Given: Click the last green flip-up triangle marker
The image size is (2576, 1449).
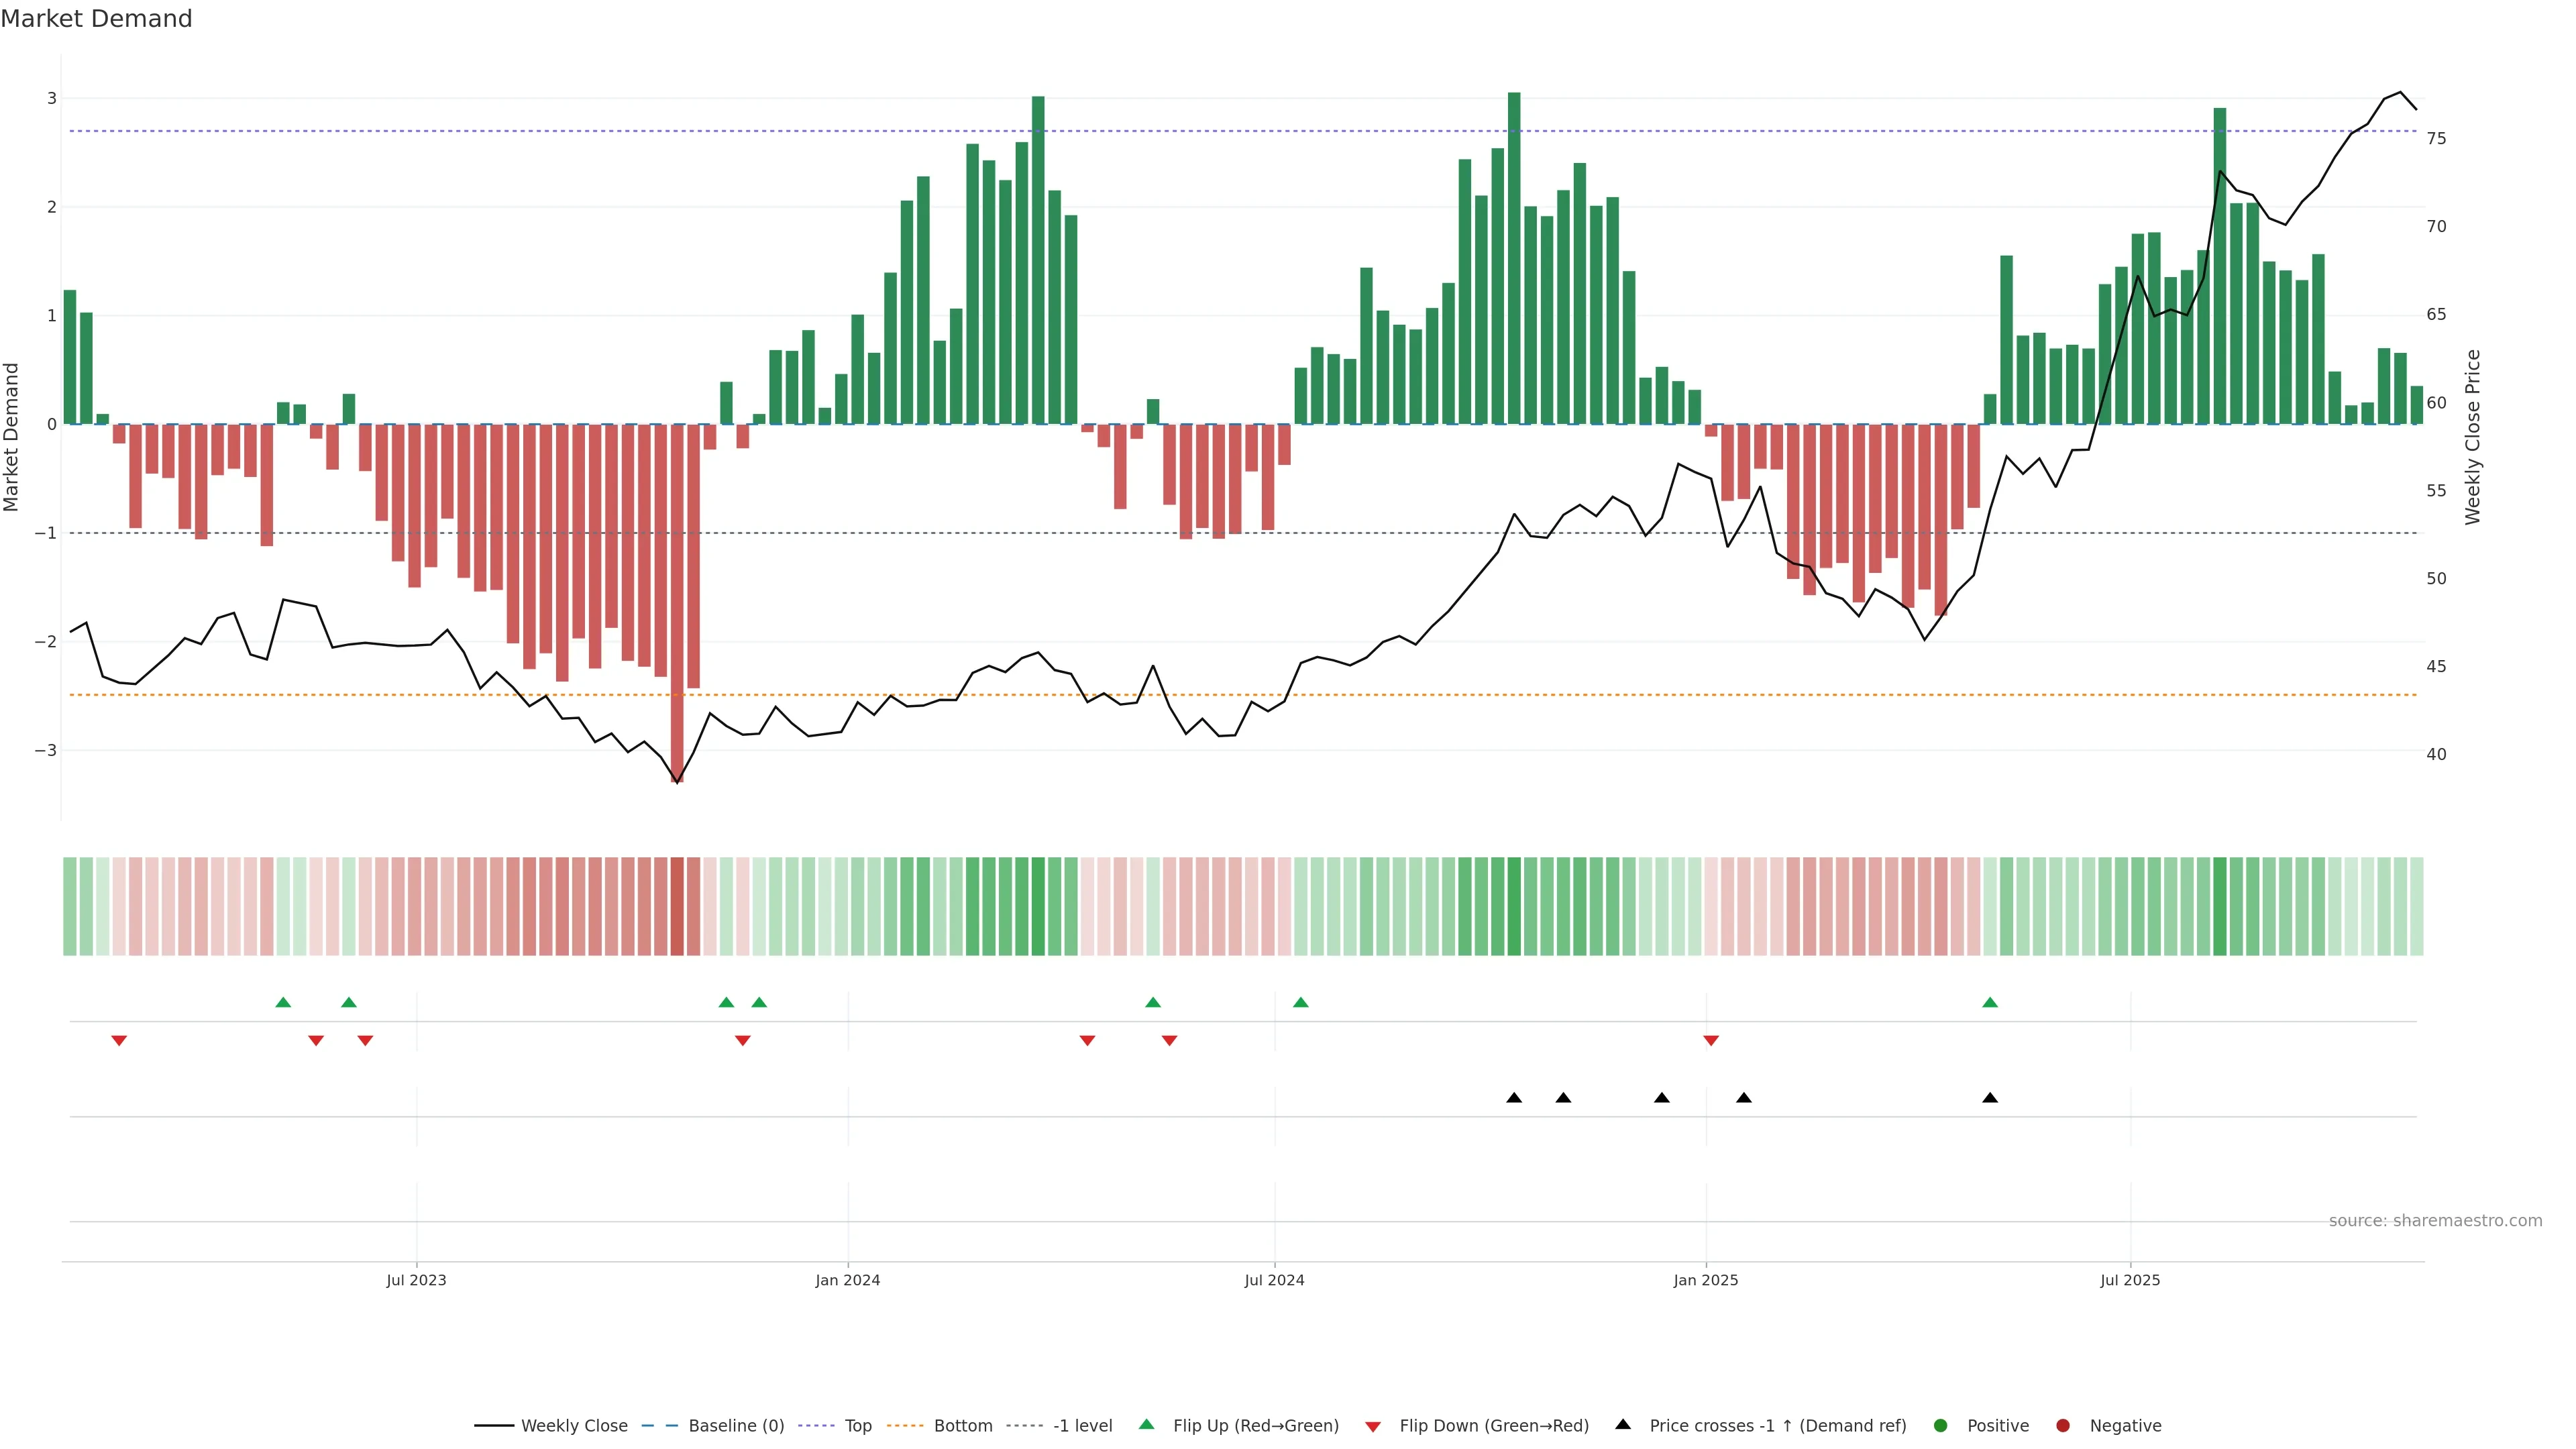Looking at the screenshot, I should click(1990, 1002).
